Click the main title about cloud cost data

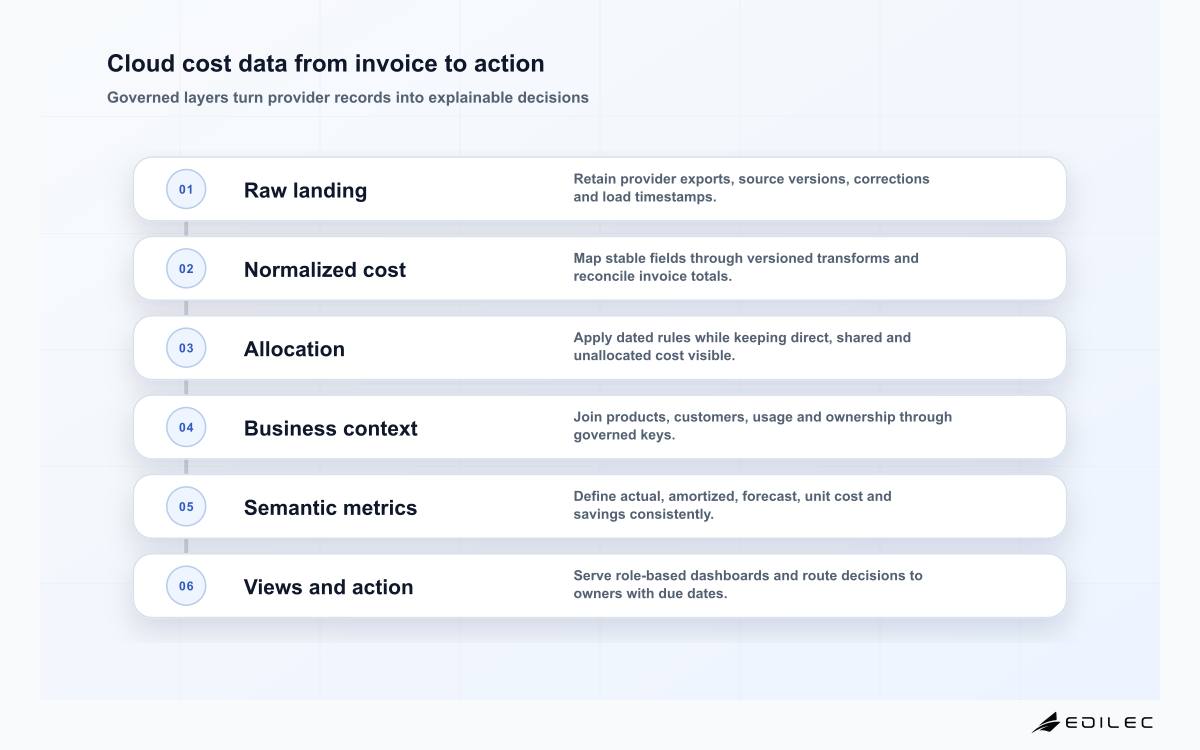tap(326, 63)
